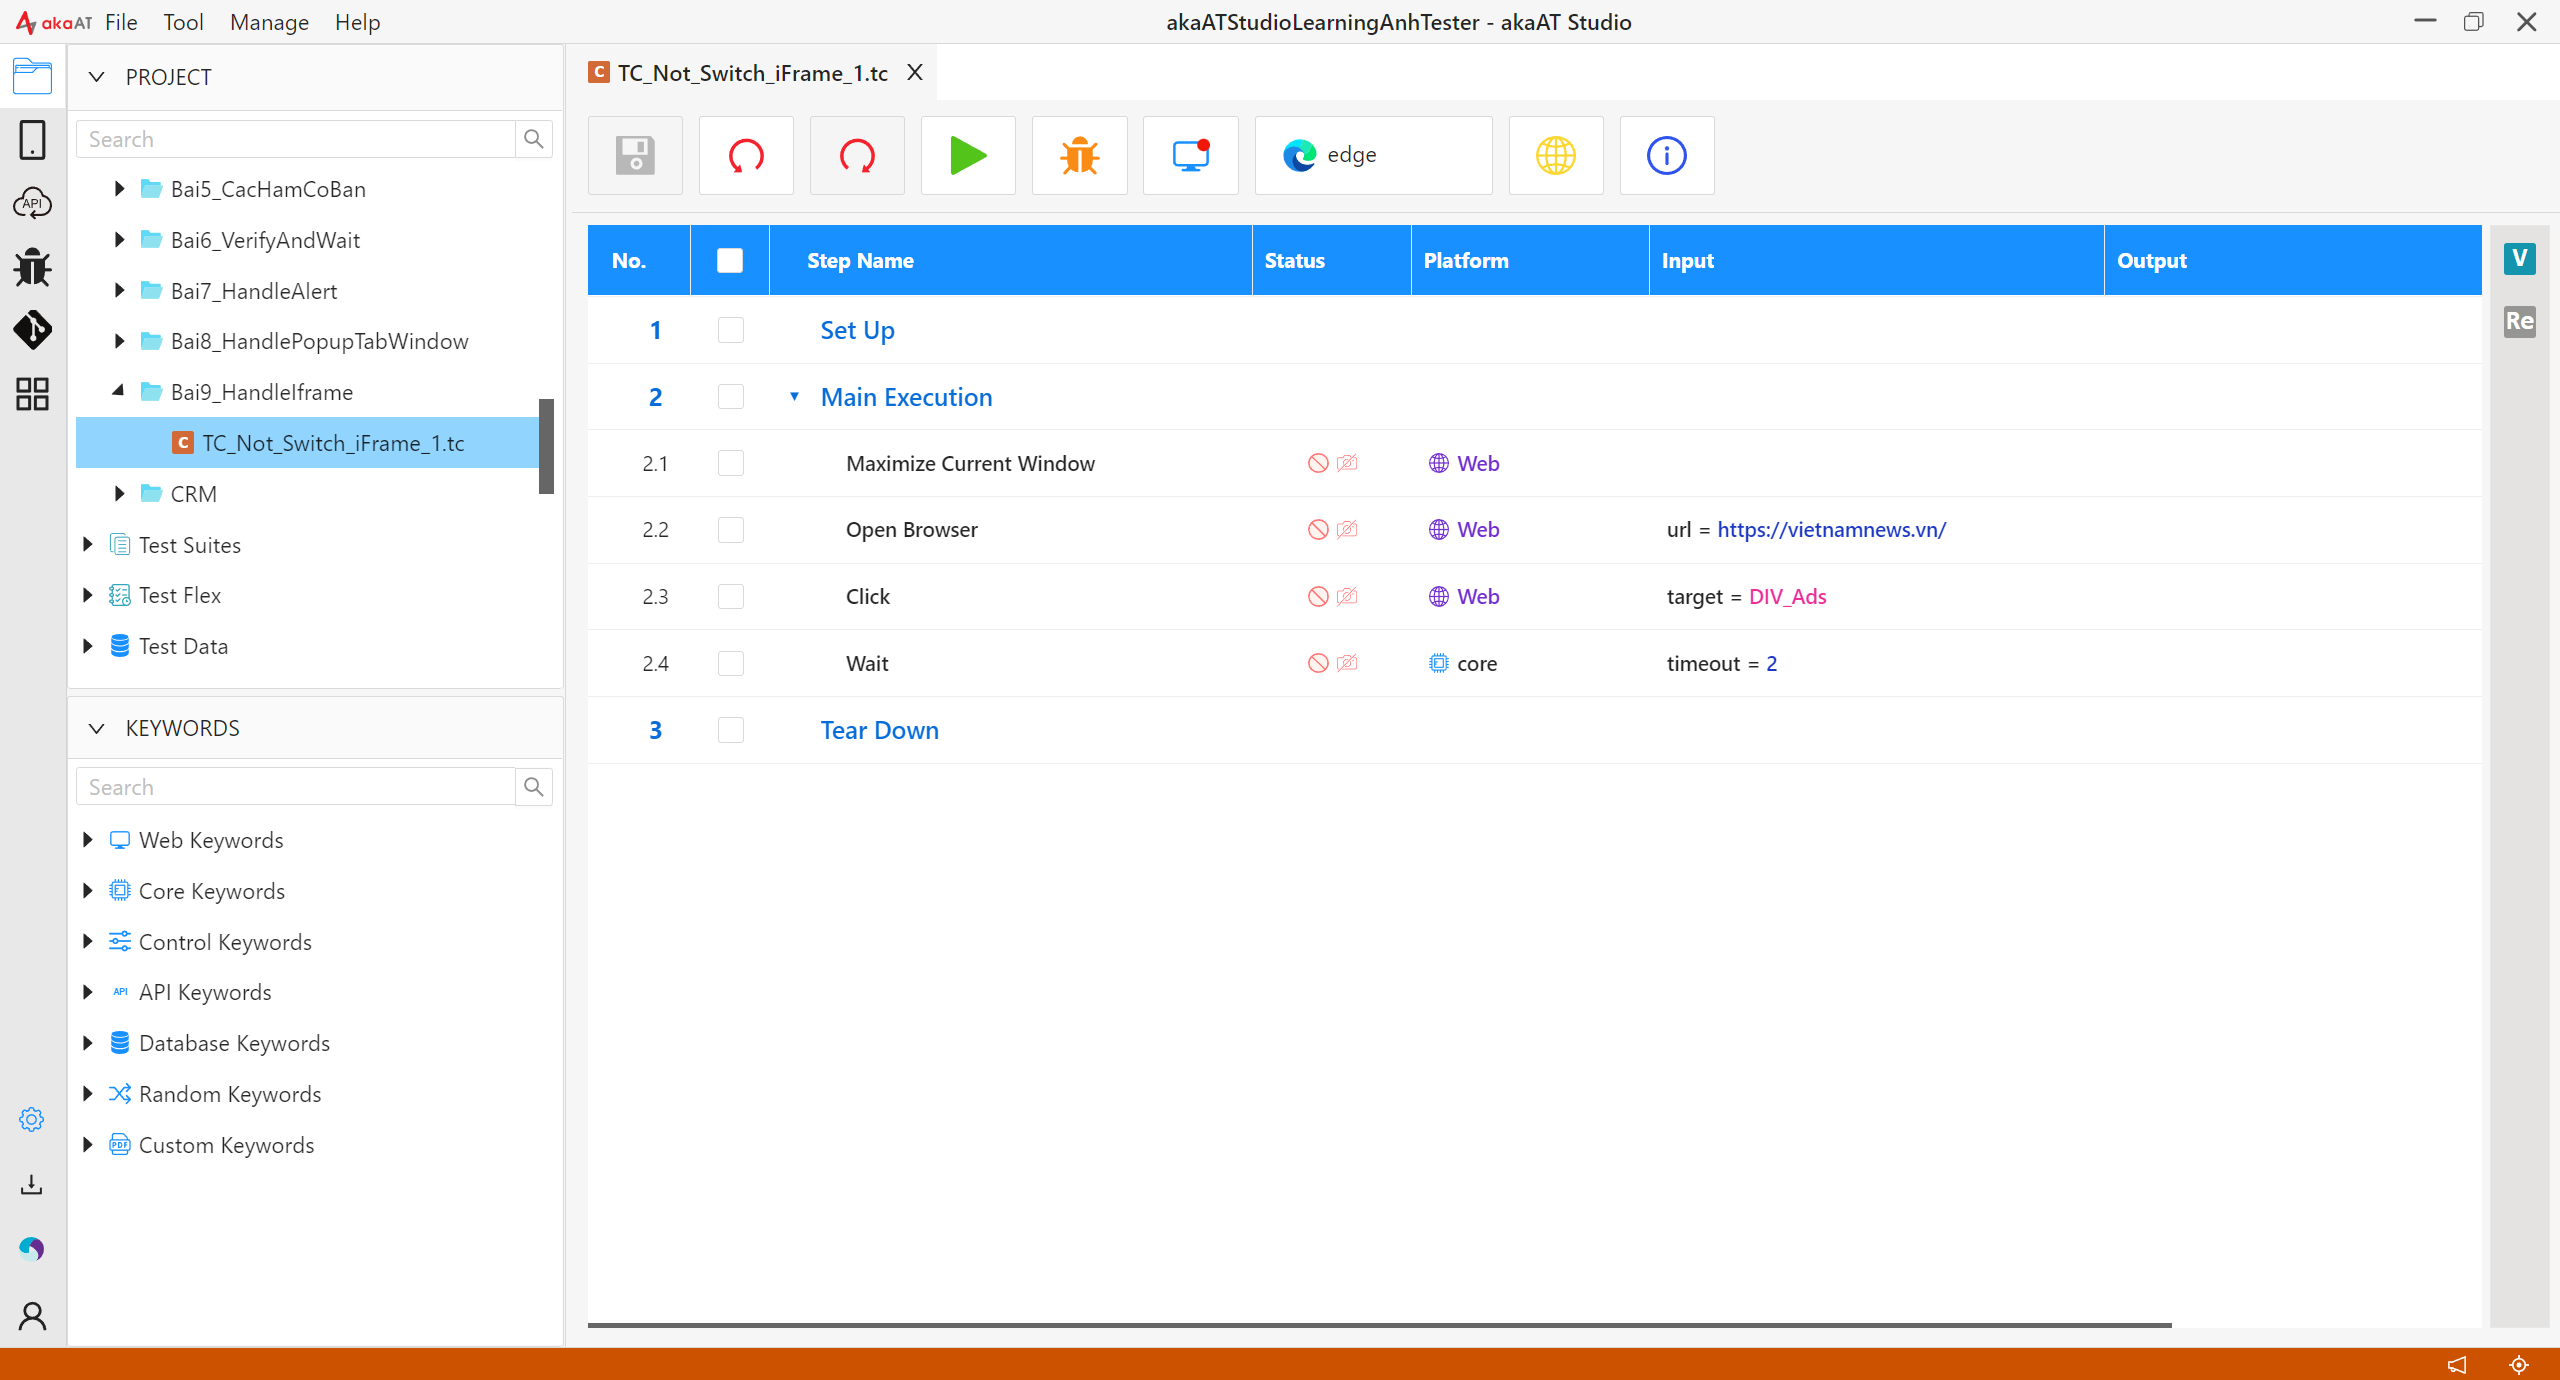Select the CRM folder

tap(193, 494)
